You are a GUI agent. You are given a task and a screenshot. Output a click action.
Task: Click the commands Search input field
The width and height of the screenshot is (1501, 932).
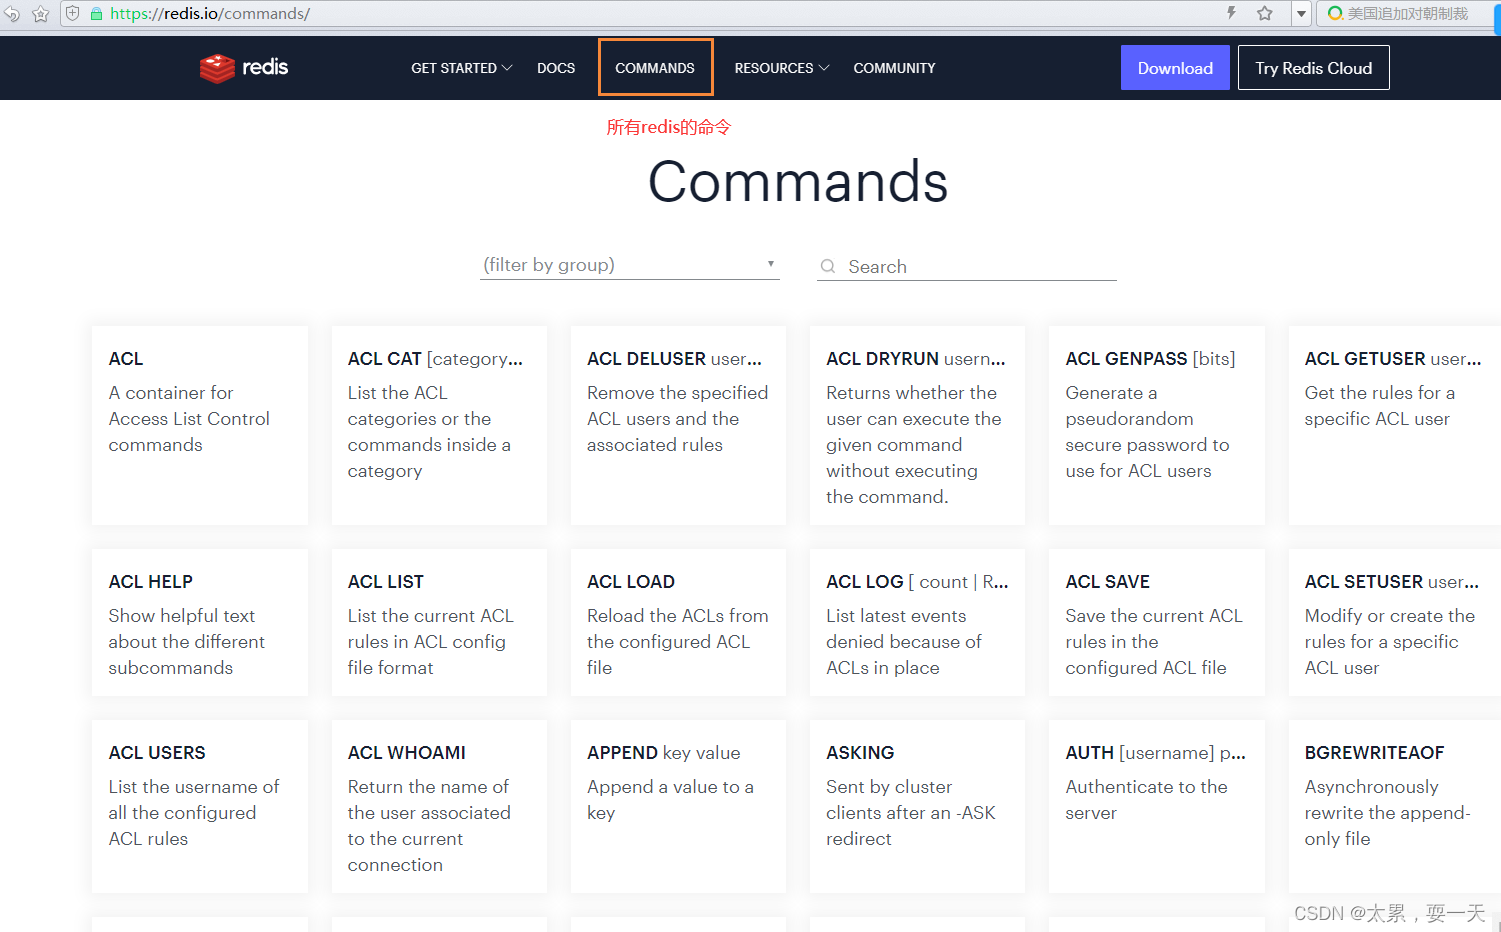(966, 267)
